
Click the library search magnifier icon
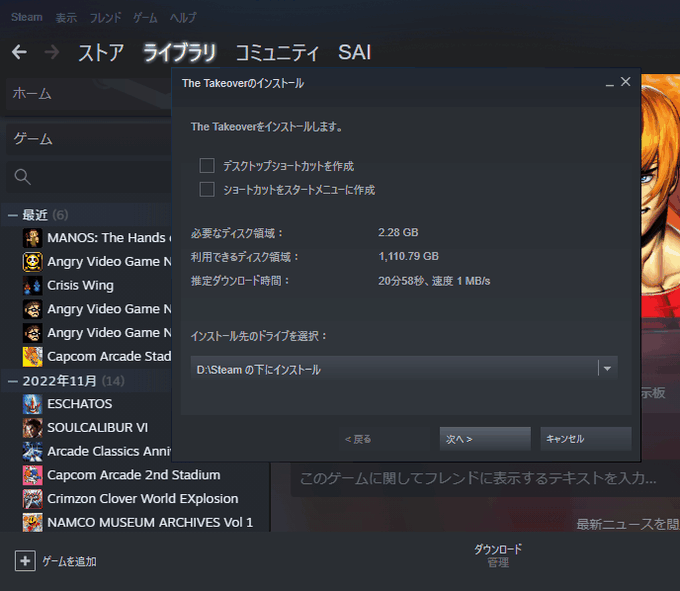pos(23,177)
